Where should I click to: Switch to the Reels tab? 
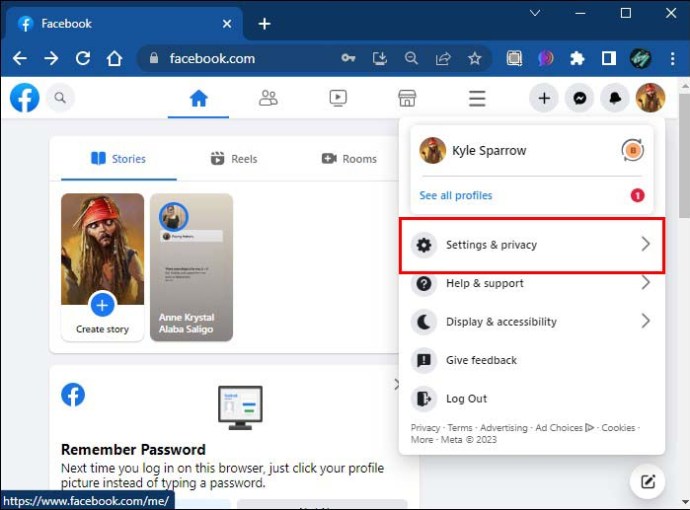click(x=234, y=158)
